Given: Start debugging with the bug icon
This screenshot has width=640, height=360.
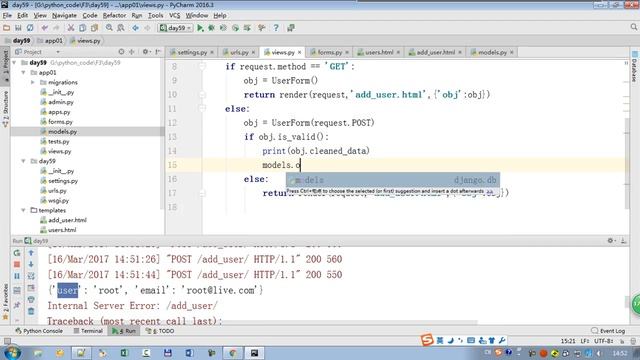Looking at the screenshot, I should [x=211, y=28].
